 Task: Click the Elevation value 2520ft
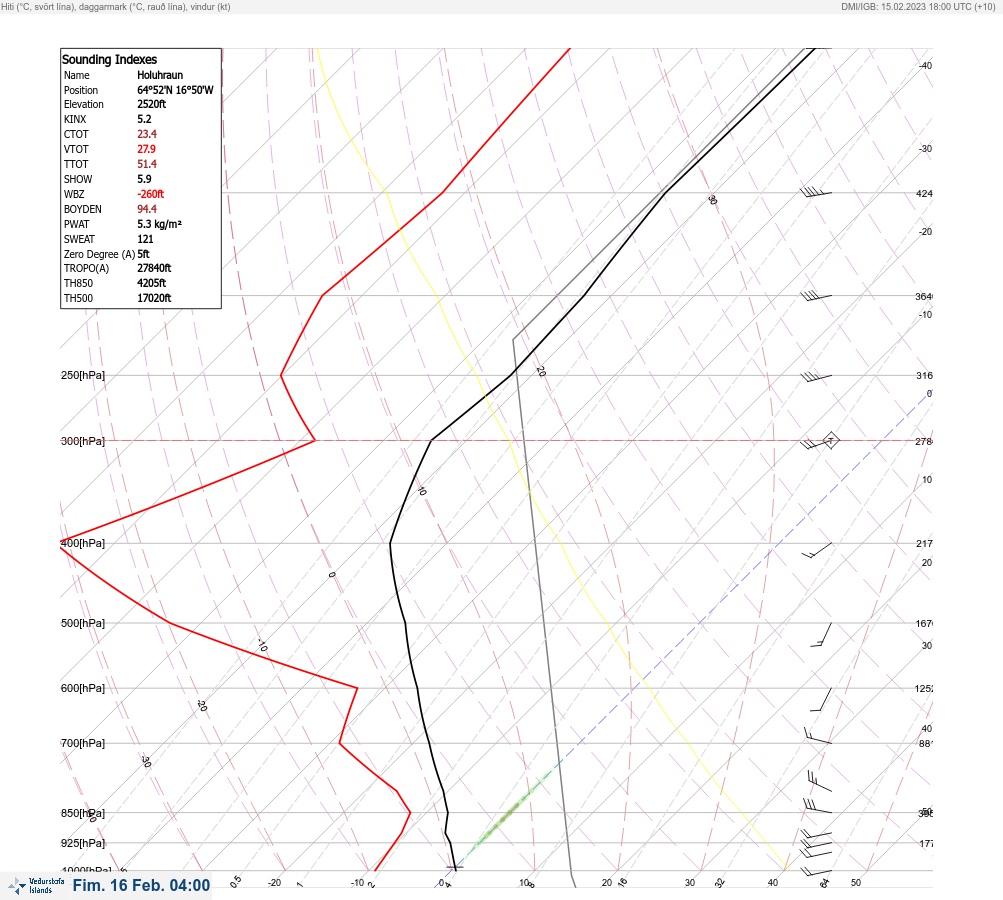(x=152, y=104)
